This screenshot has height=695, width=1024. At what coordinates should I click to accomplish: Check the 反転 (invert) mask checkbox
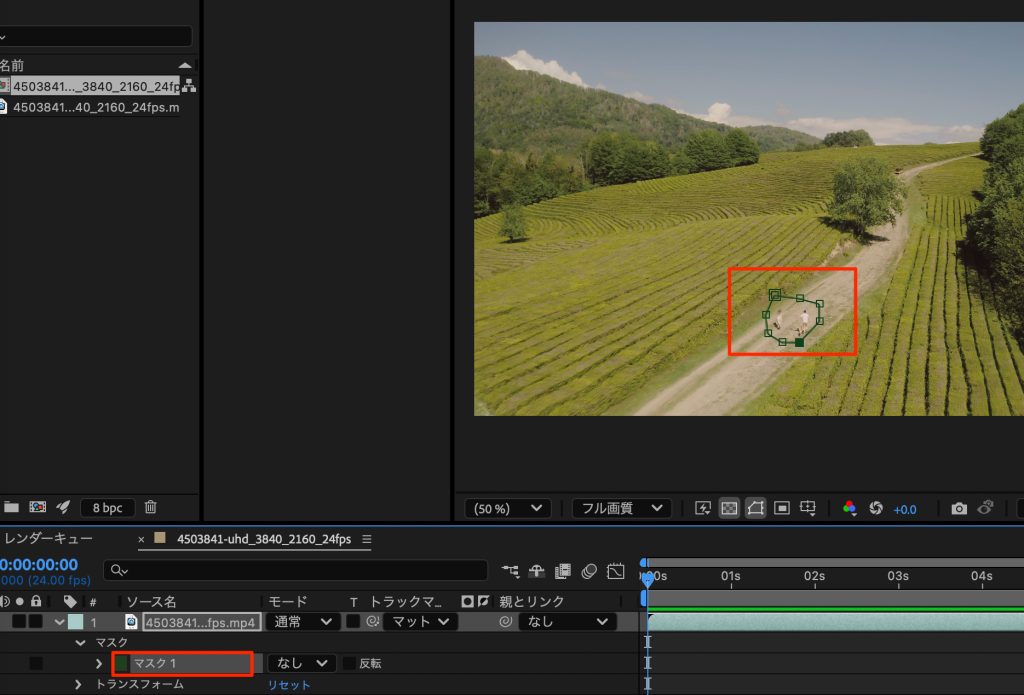tap(349, 663)
